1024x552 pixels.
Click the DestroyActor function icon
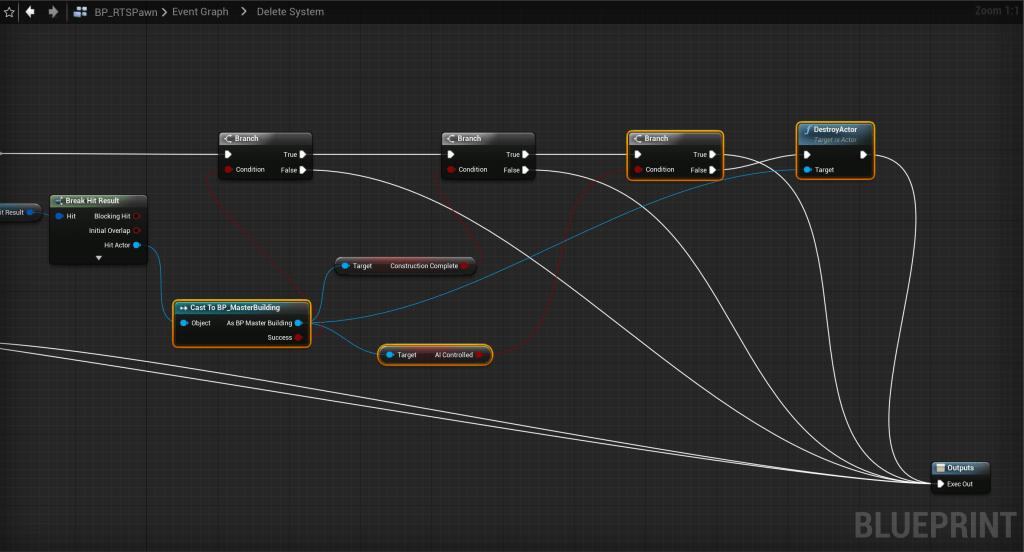806,130
